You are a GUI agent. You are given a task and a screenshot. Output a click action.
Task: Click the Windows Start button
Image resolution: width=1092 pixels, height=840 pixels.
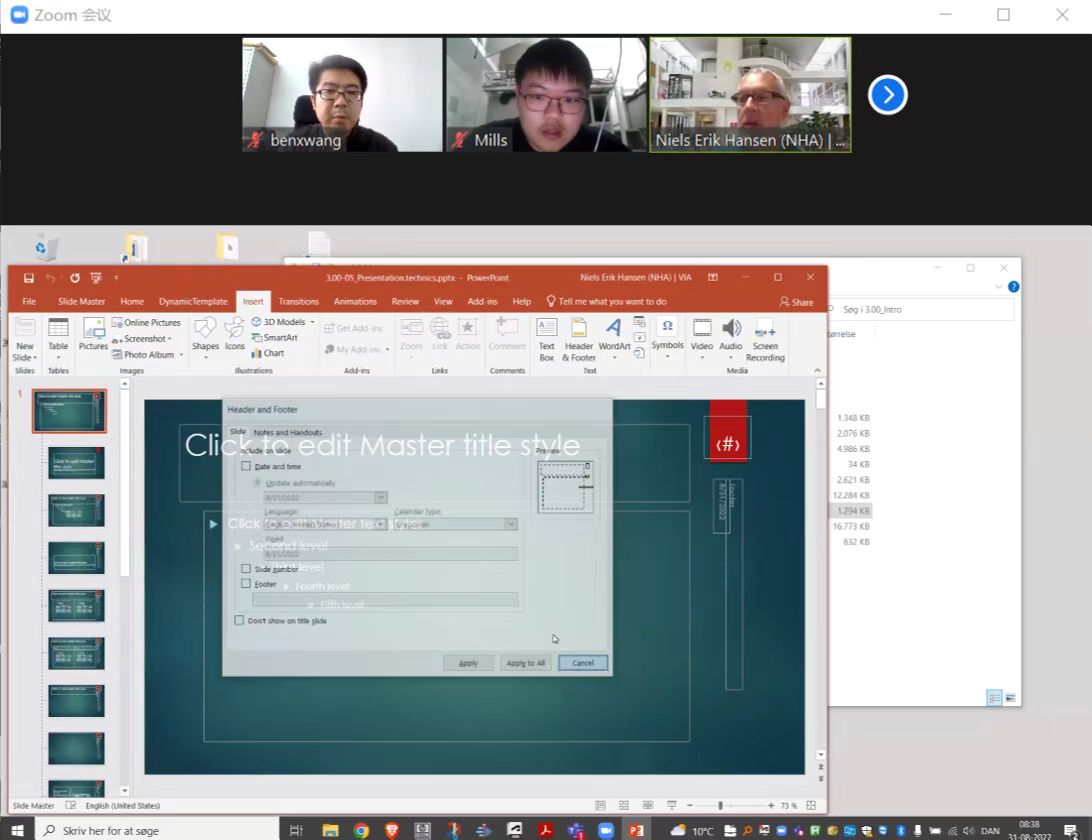(17, 830)
